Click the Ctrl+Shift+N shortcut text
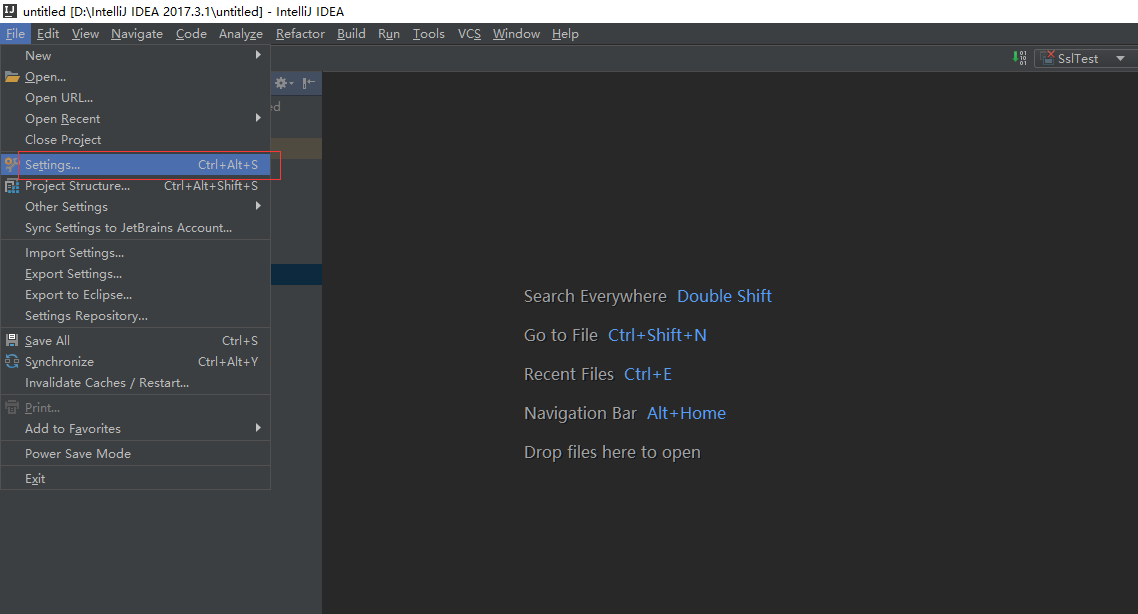 tap(658, 335)
